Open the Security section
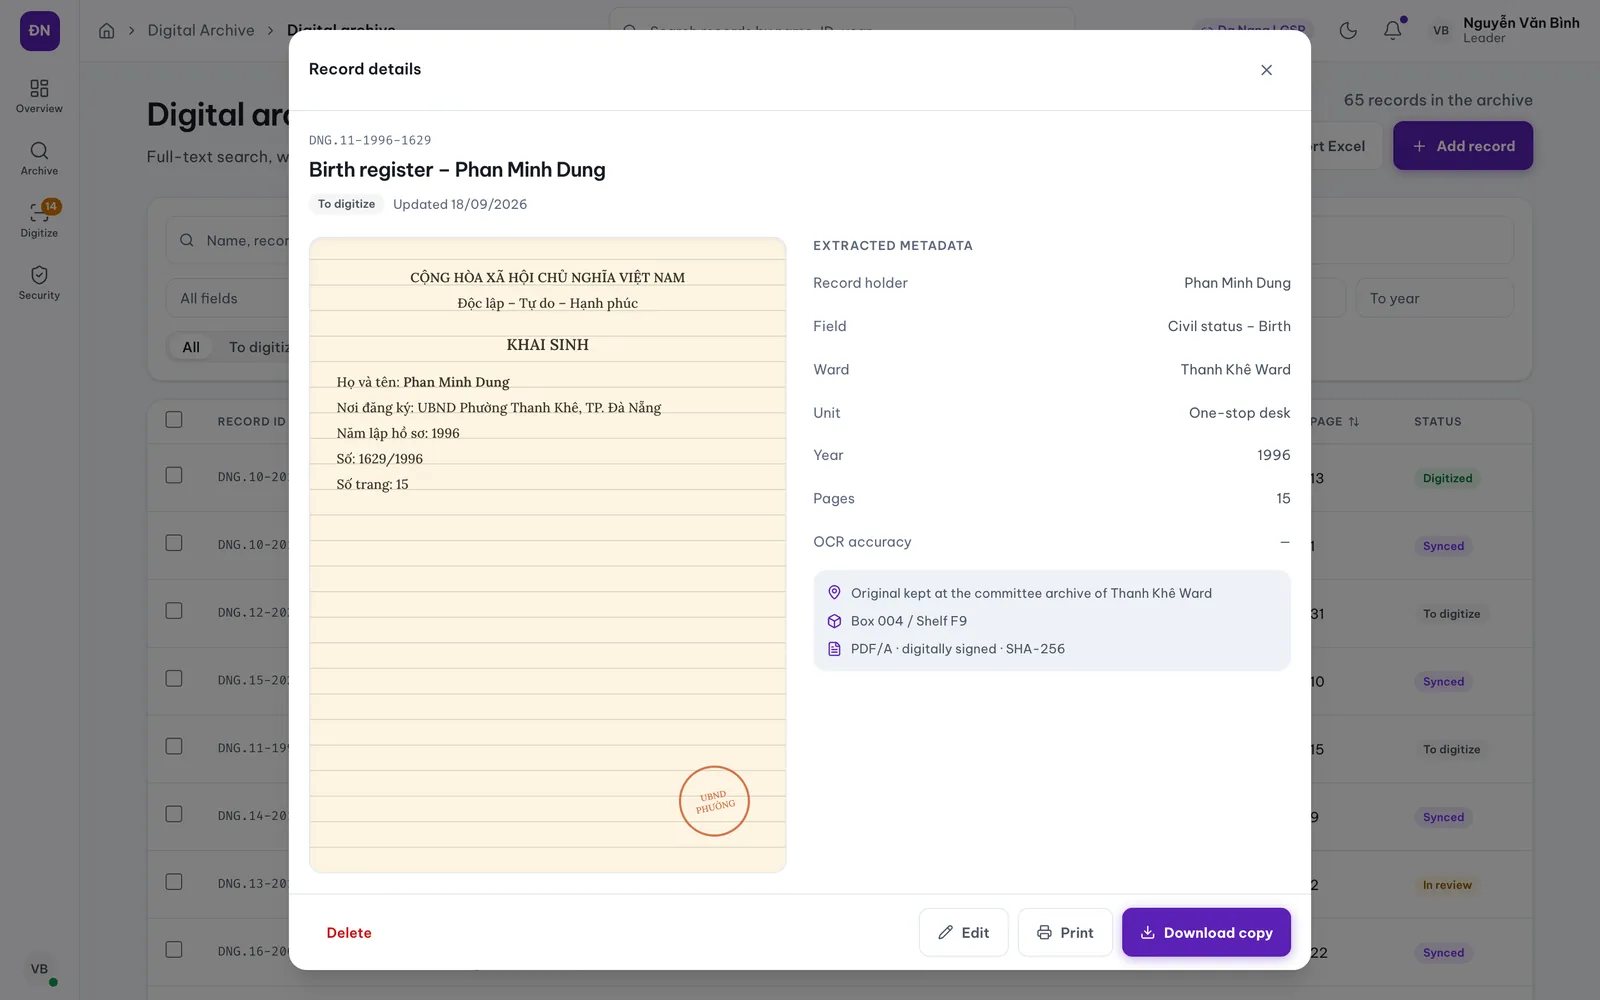This screenshot has width=1600, height=1000. [39, 282]
